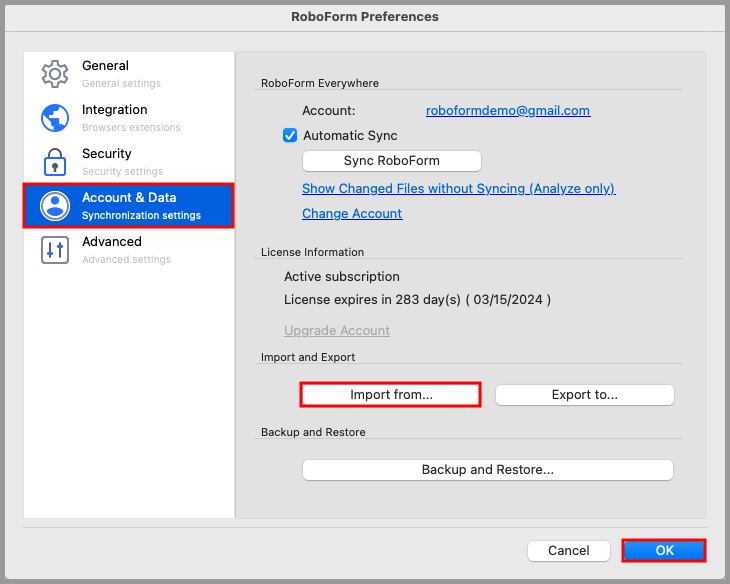Viewport: 730px width, 584px height.
Task: Click the globe icon for Integration
Action: pyautogui.click(x=54, y=118)
